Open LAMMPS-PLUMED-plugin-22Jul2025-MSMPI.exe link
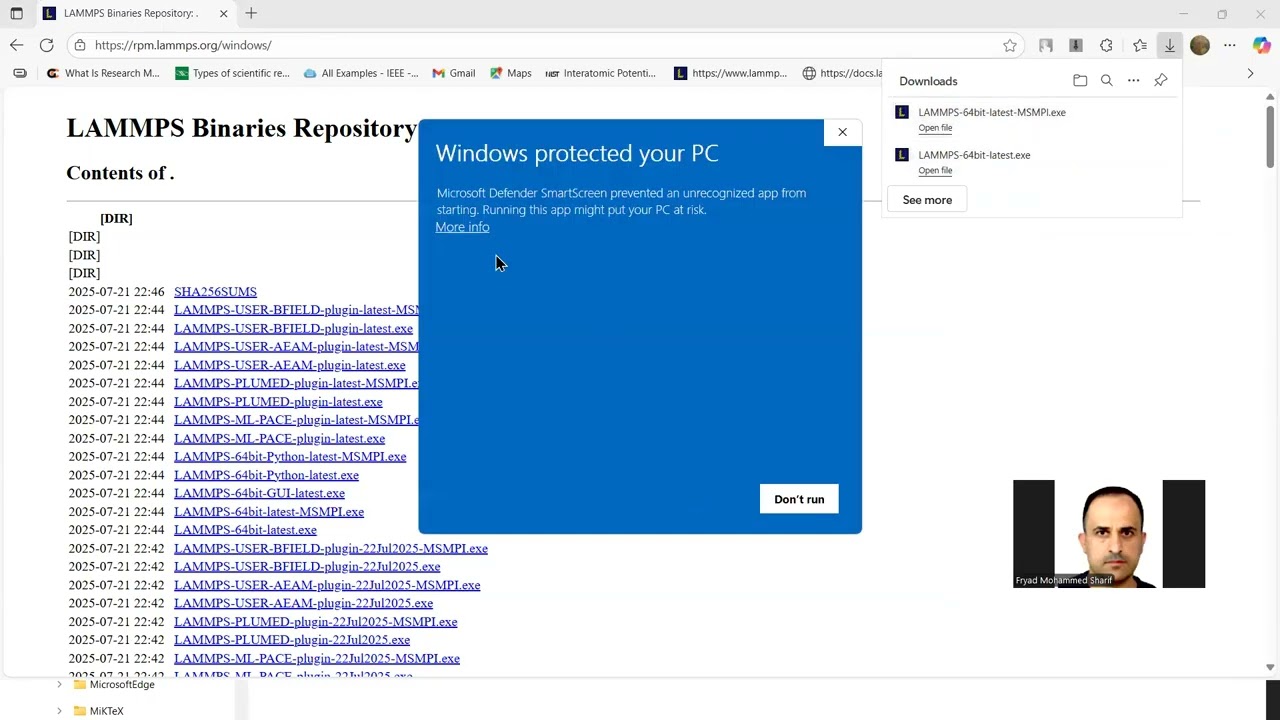This screenshot has width=1280, height=720. [x=315, y=622]
